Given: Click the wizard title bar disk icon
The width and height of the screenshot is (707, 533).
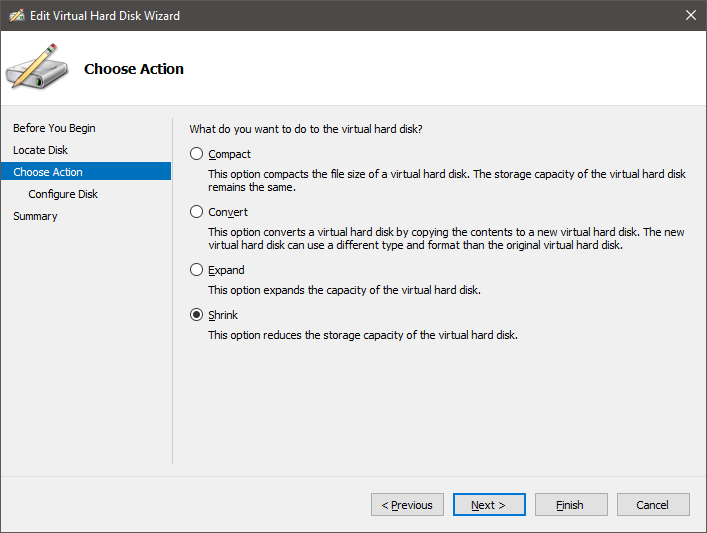Looking at the screenshot, I should pos(17,16).
